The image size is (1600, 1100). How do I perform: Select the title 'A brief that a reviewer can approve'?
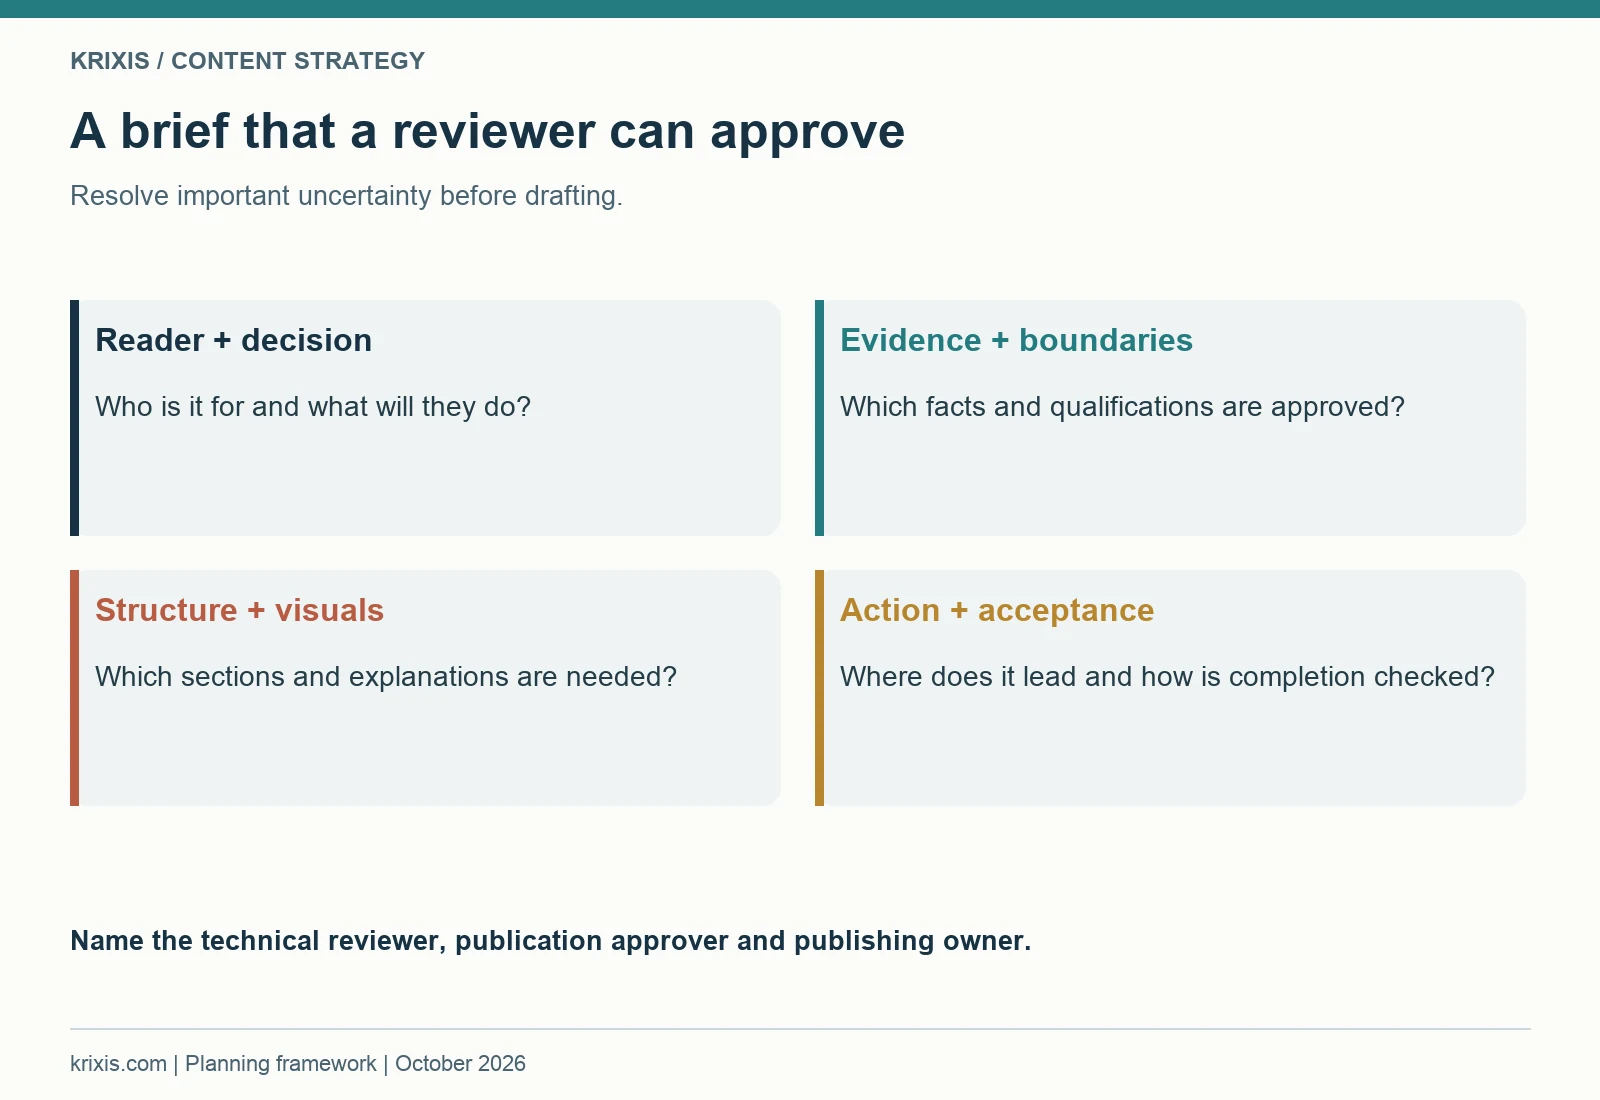[x=487, y=132]
